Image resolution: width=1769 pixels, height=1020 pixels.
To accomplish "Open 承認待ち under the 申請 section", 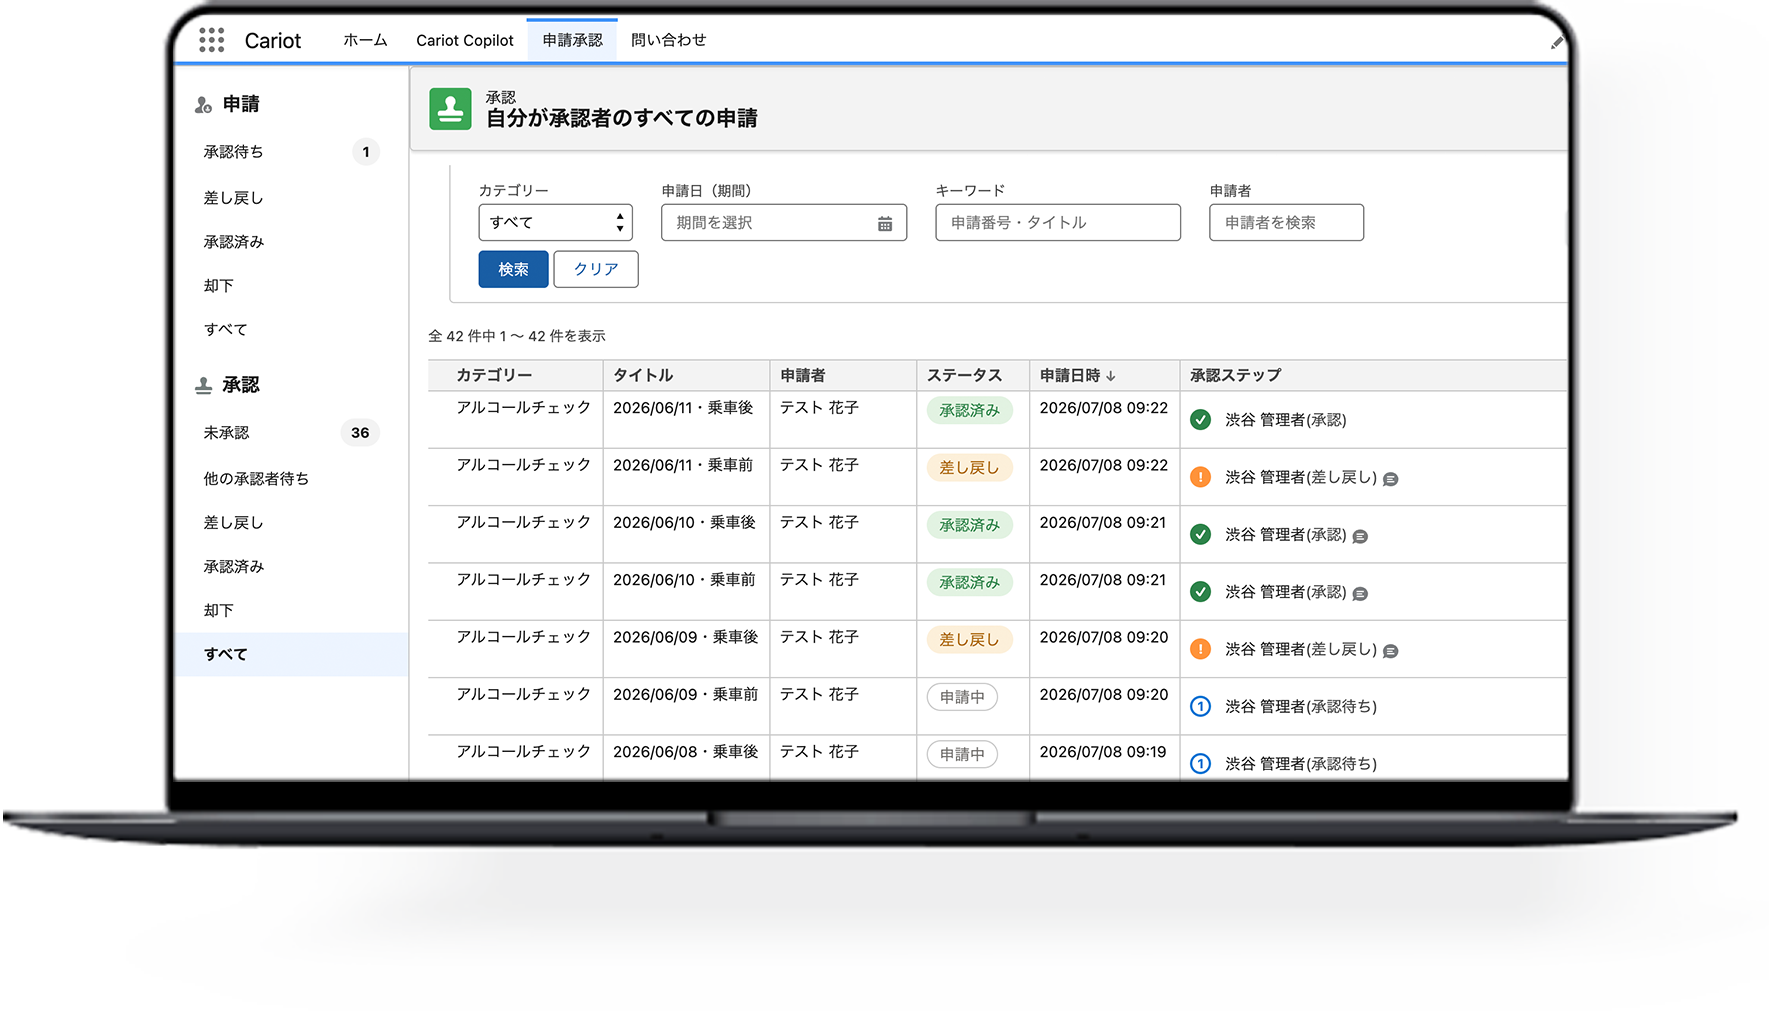I will (234, 152).
